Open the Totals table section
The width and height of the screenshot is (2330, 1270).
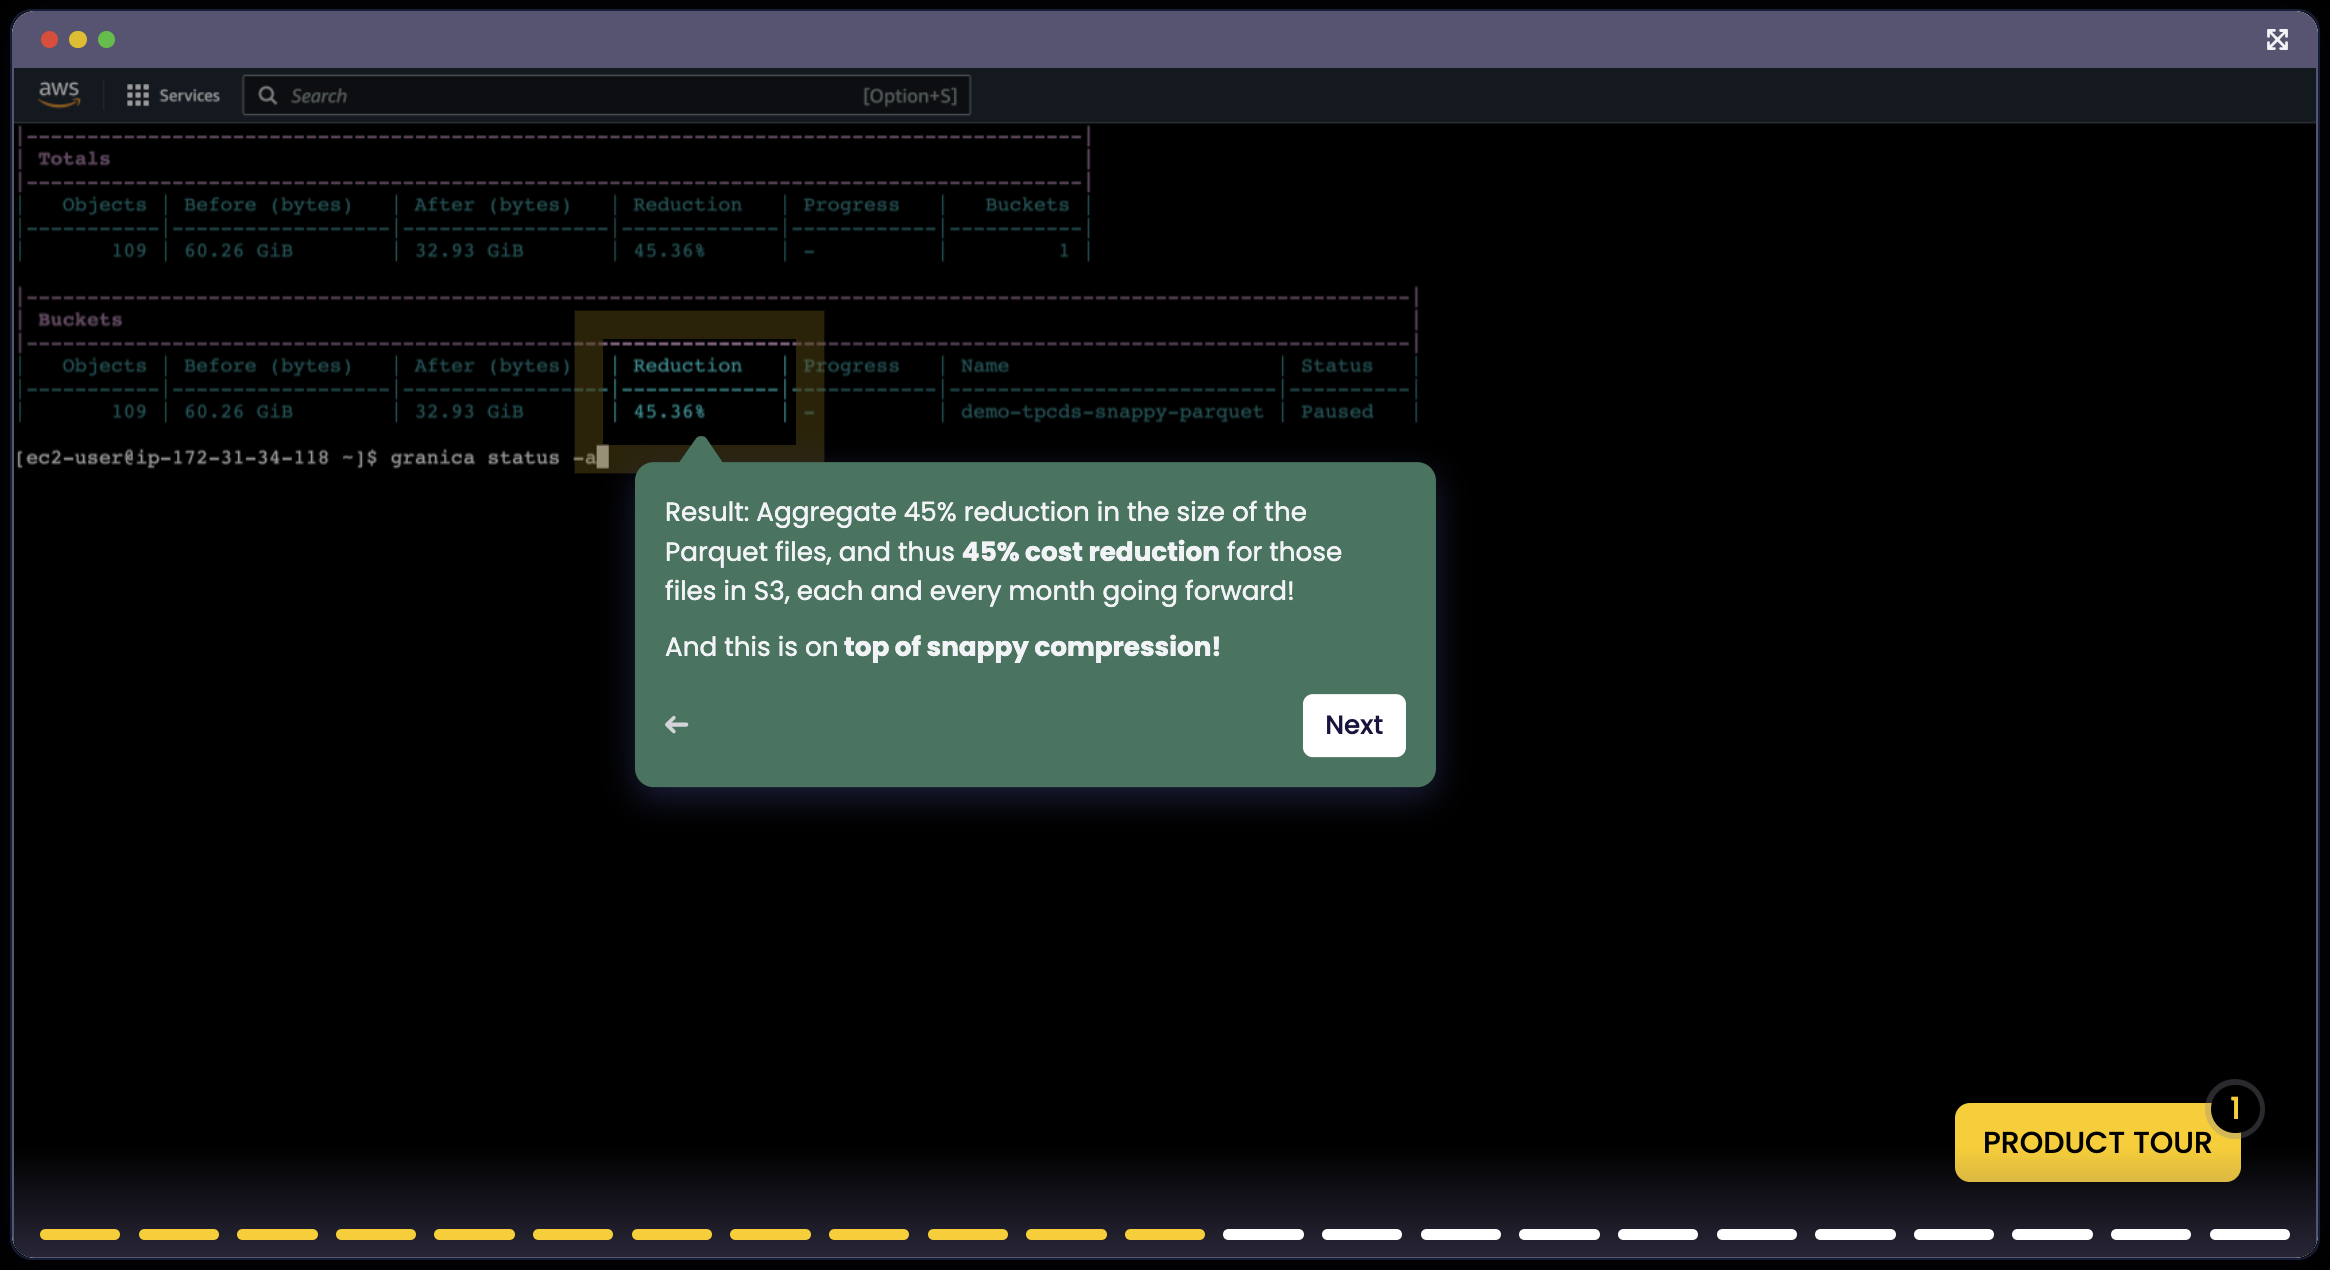coord(74,157)
